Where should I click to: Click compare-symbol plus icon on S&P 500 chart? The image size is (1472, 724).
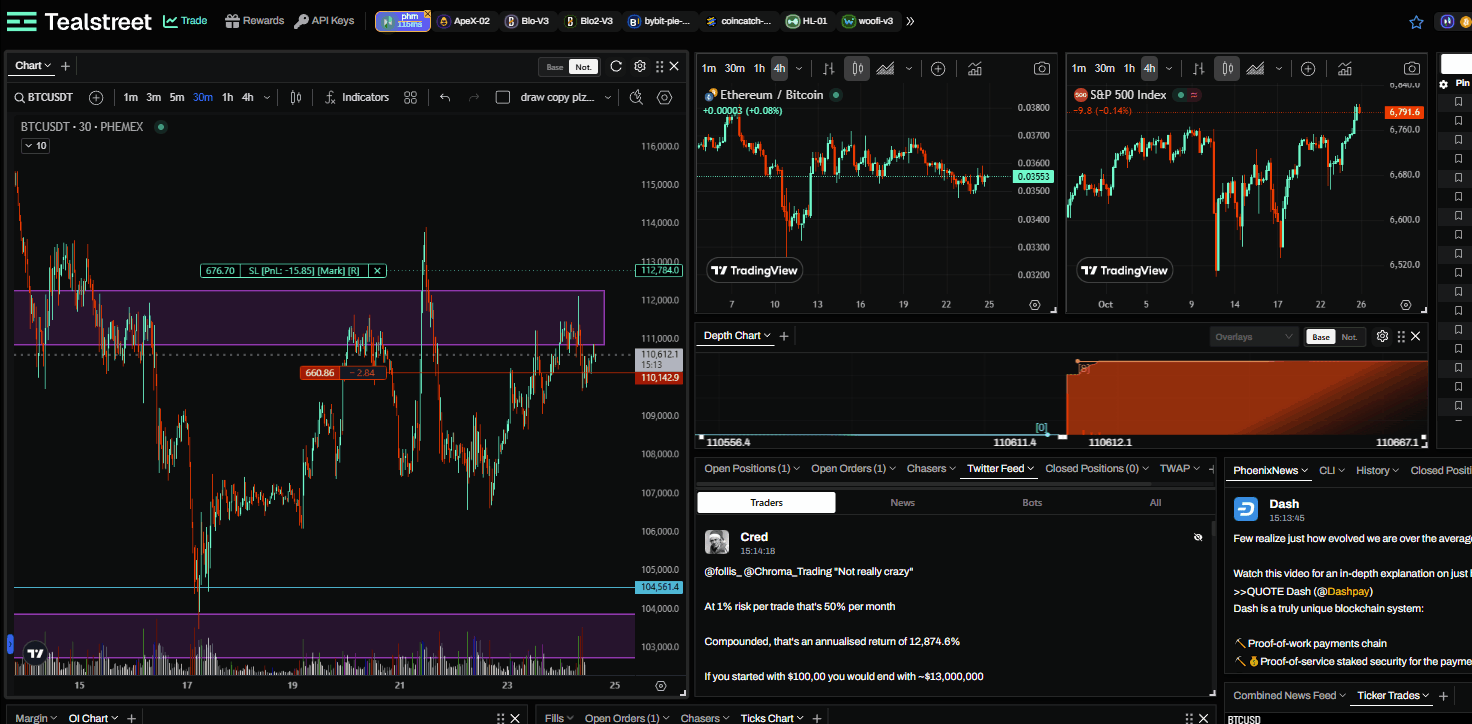pyautogui.click(x=1308, y=68)
